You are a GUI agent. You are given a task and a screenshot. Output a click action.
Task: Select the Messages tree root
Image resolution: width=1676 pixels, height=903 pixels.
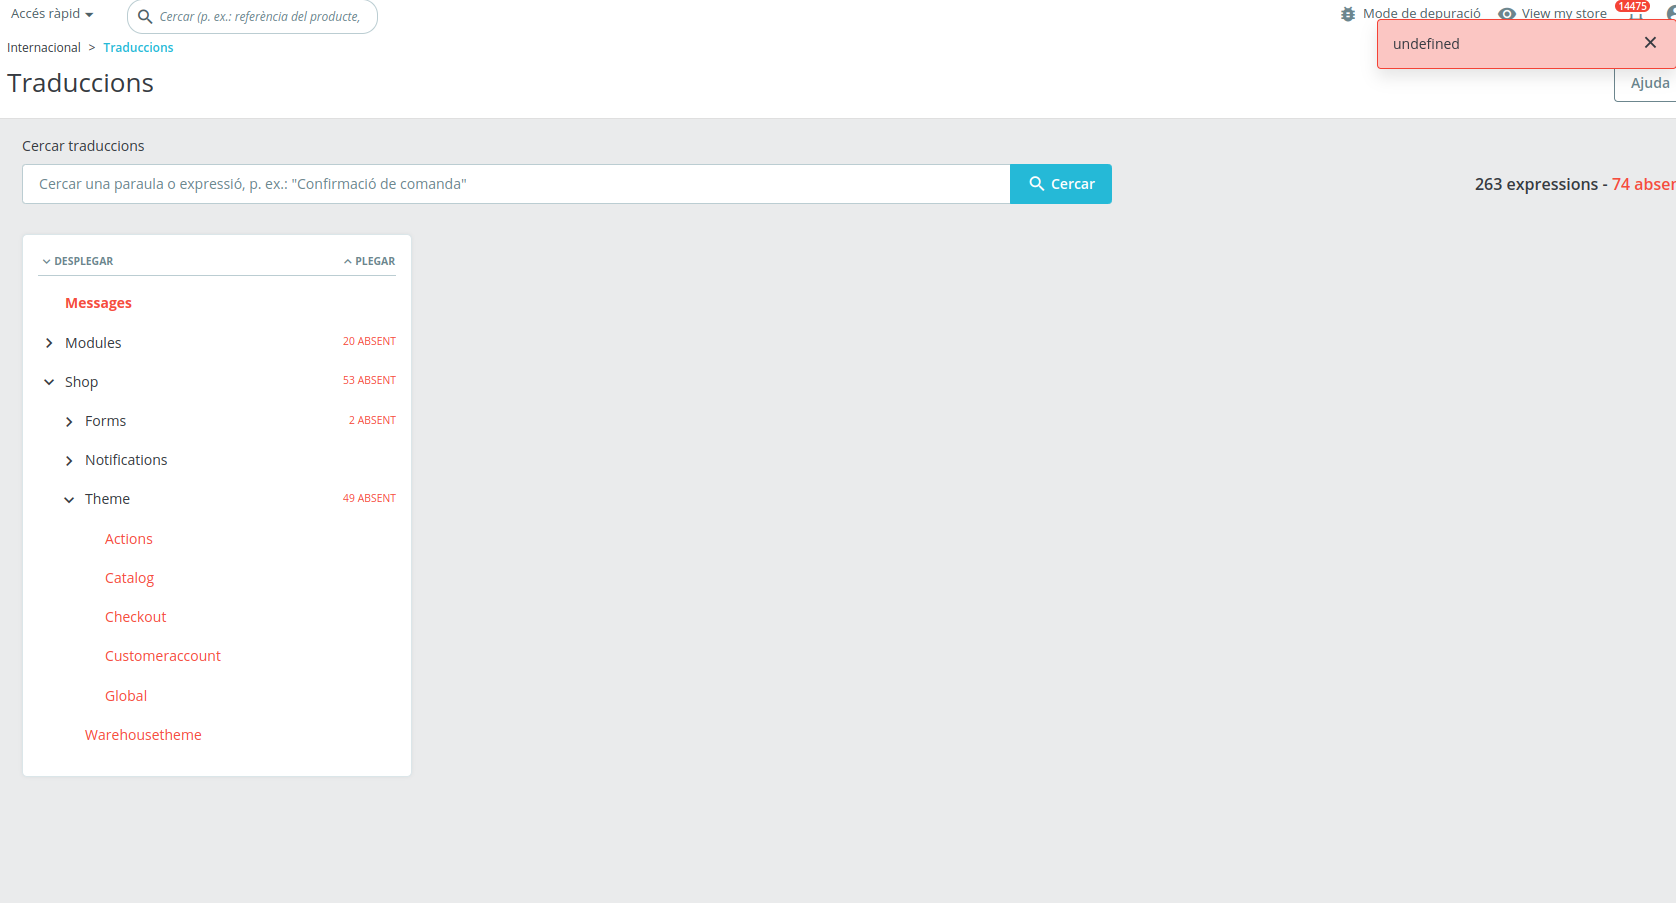pos(98,303)
